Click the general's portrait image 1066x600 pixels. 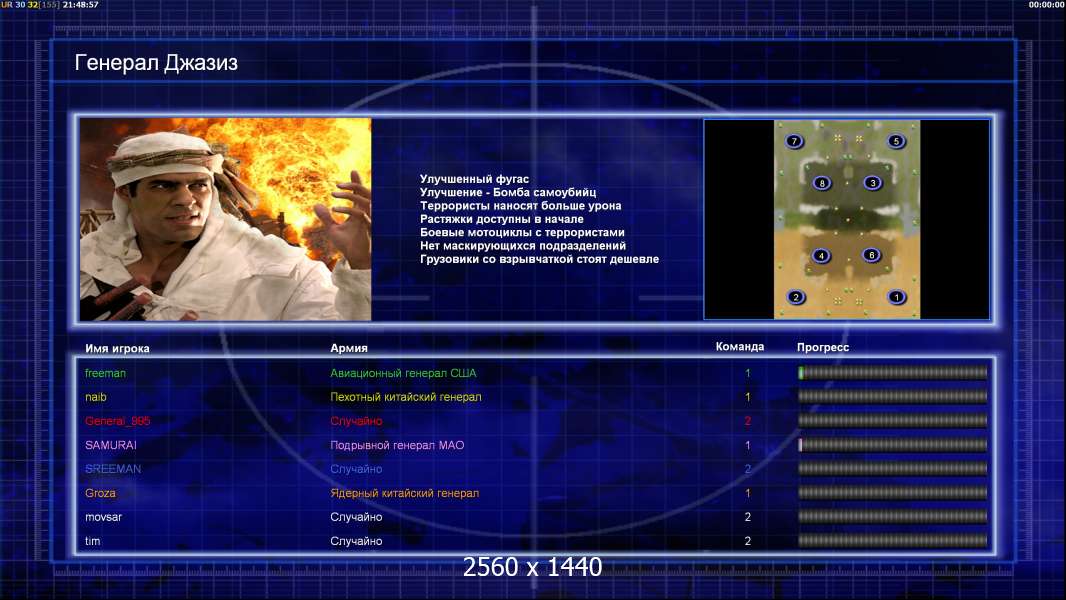226,219
